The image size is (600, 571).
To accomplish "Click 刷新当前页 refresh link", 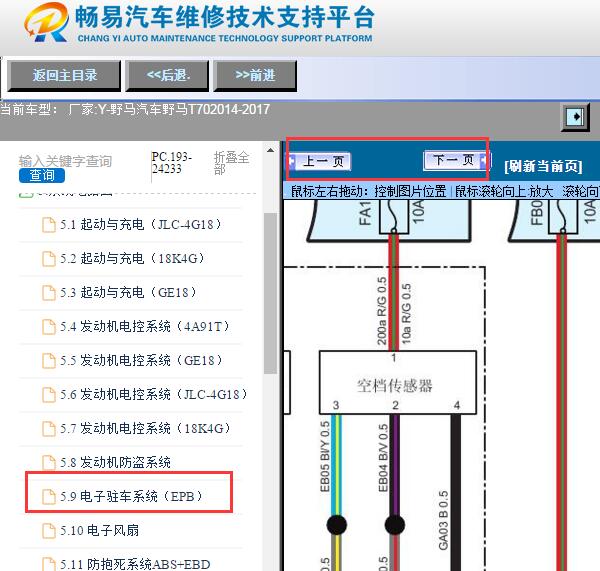I will pos(543,166).
